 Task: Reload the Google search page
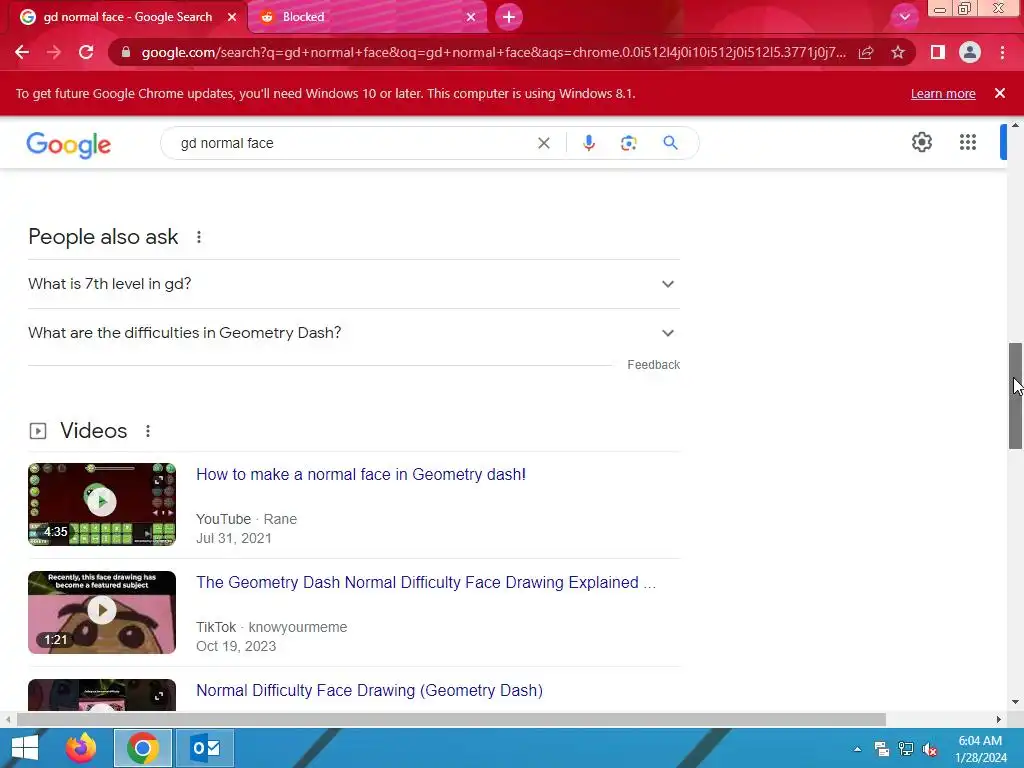tap(86, 52)
